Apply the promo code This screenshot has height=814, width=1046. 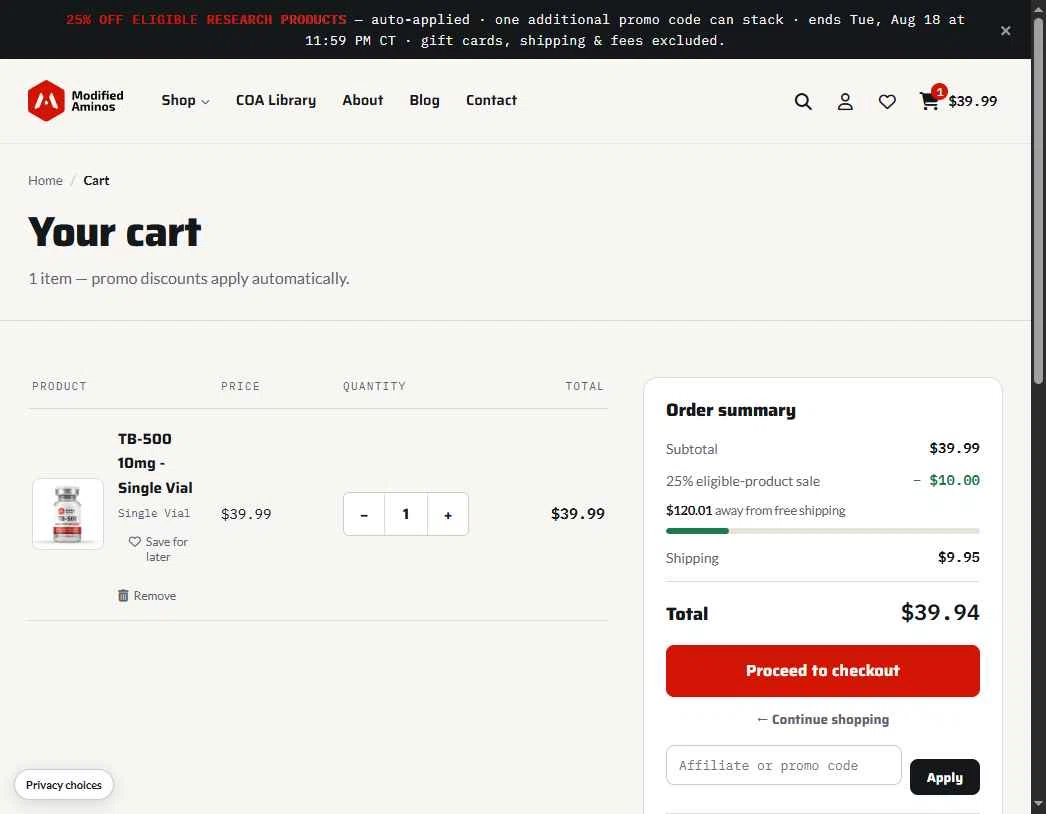[x=945, y=777]
